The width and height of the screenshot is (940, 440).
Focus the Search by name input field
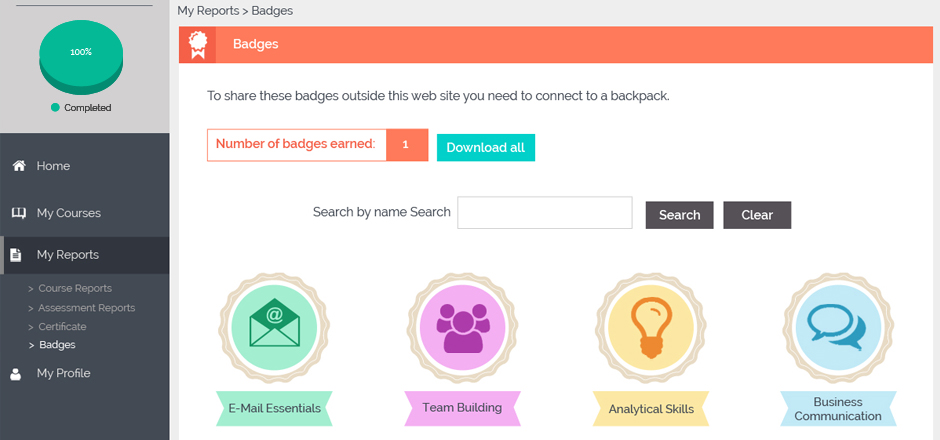point(545,212)
